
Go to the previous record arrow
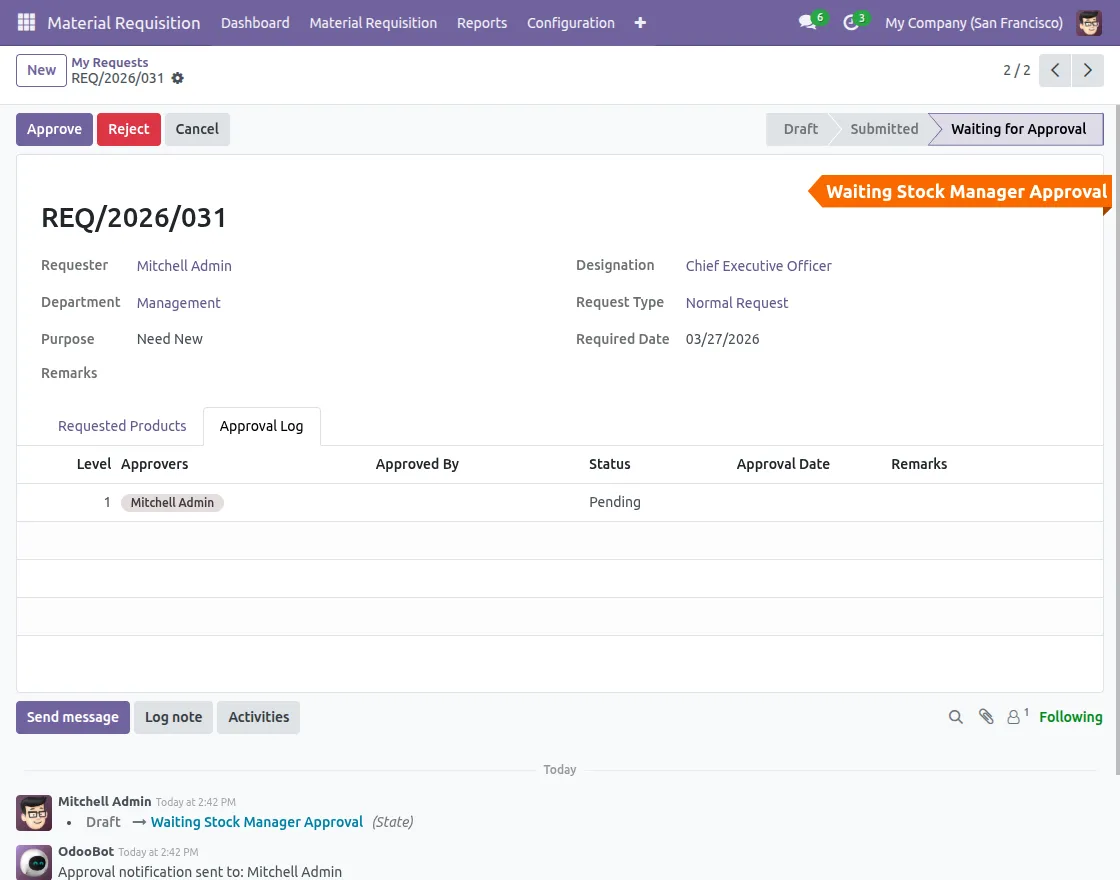(1055, 70)
